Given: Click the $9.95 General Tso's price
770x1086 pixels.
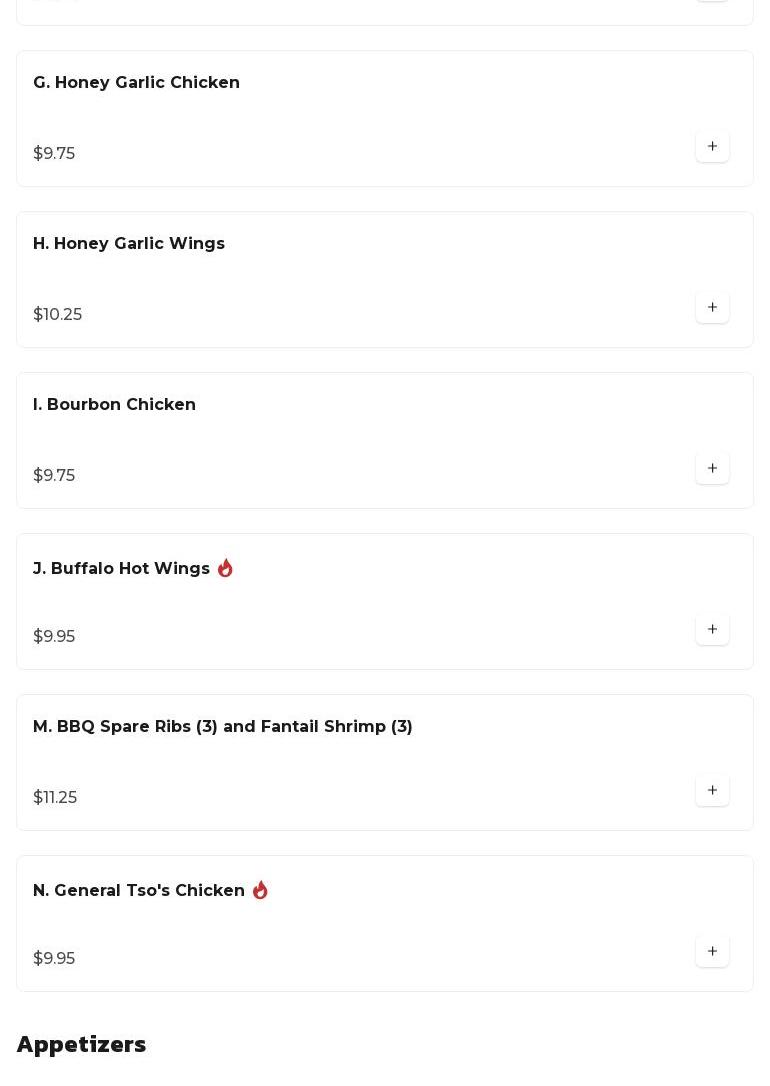Looking at the screenshot, I should point(54,959).
